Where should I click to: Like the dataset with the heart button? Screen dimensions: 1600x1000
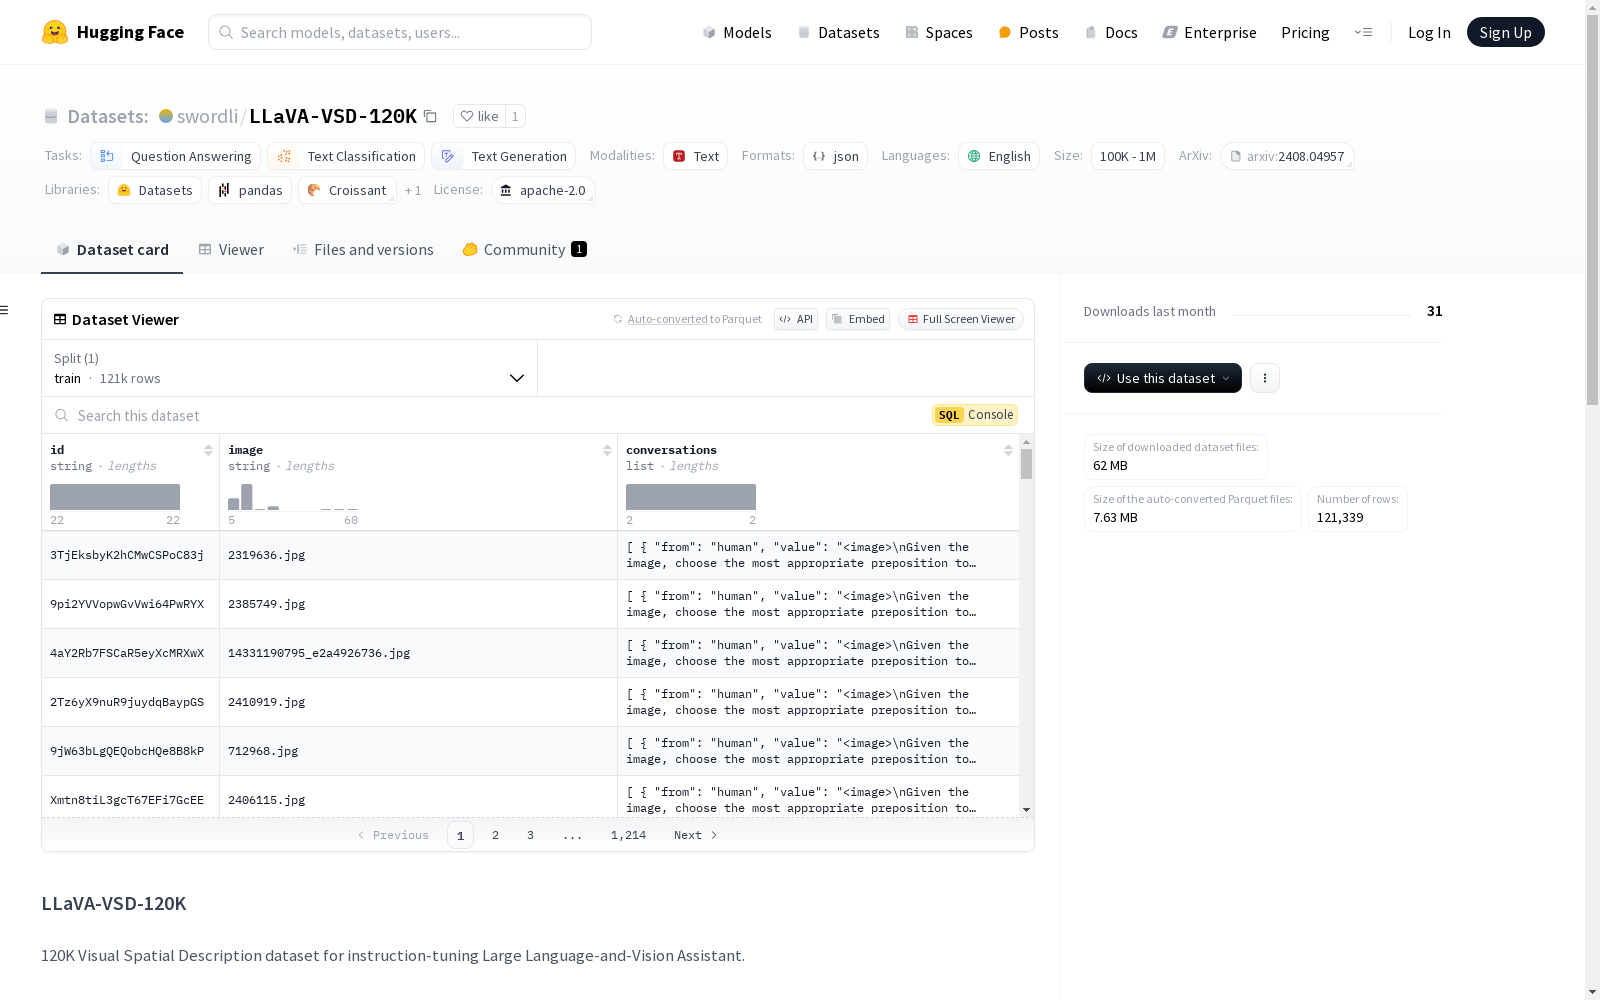pos(479,116)
